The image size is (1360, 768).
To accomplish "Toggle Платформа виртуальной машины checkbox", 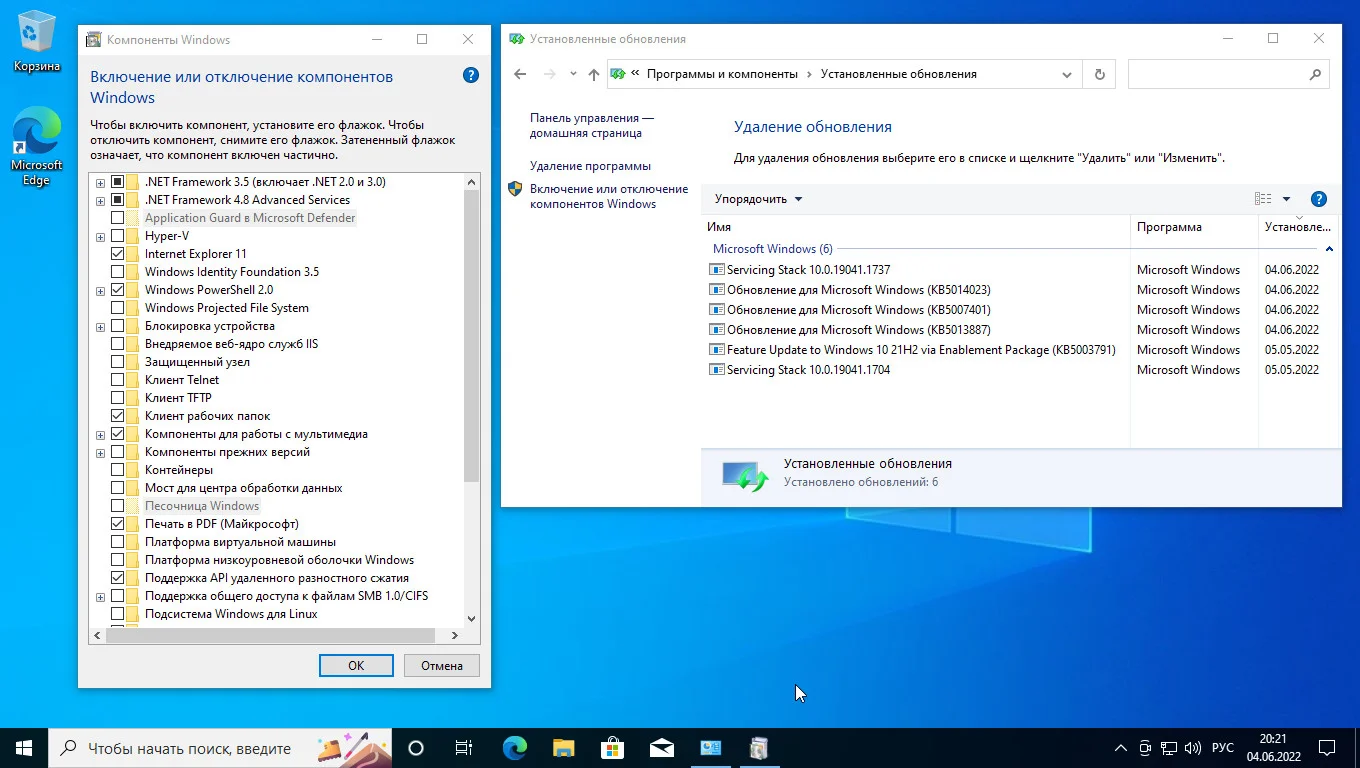I will [x=118, y=542].
